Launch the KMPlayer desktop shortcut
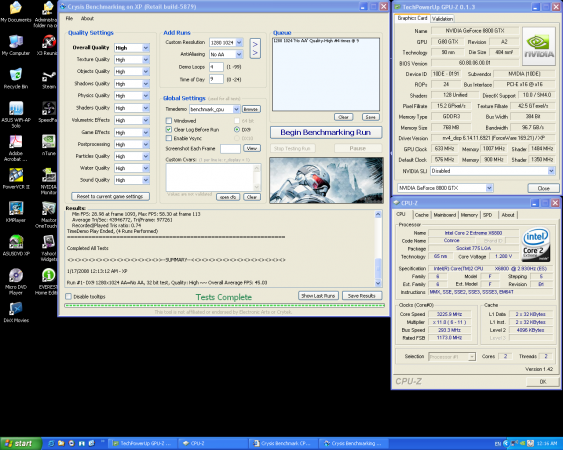The width and height of the screenshot is (563, 450). pyautogui.click(x=16, y=212)
